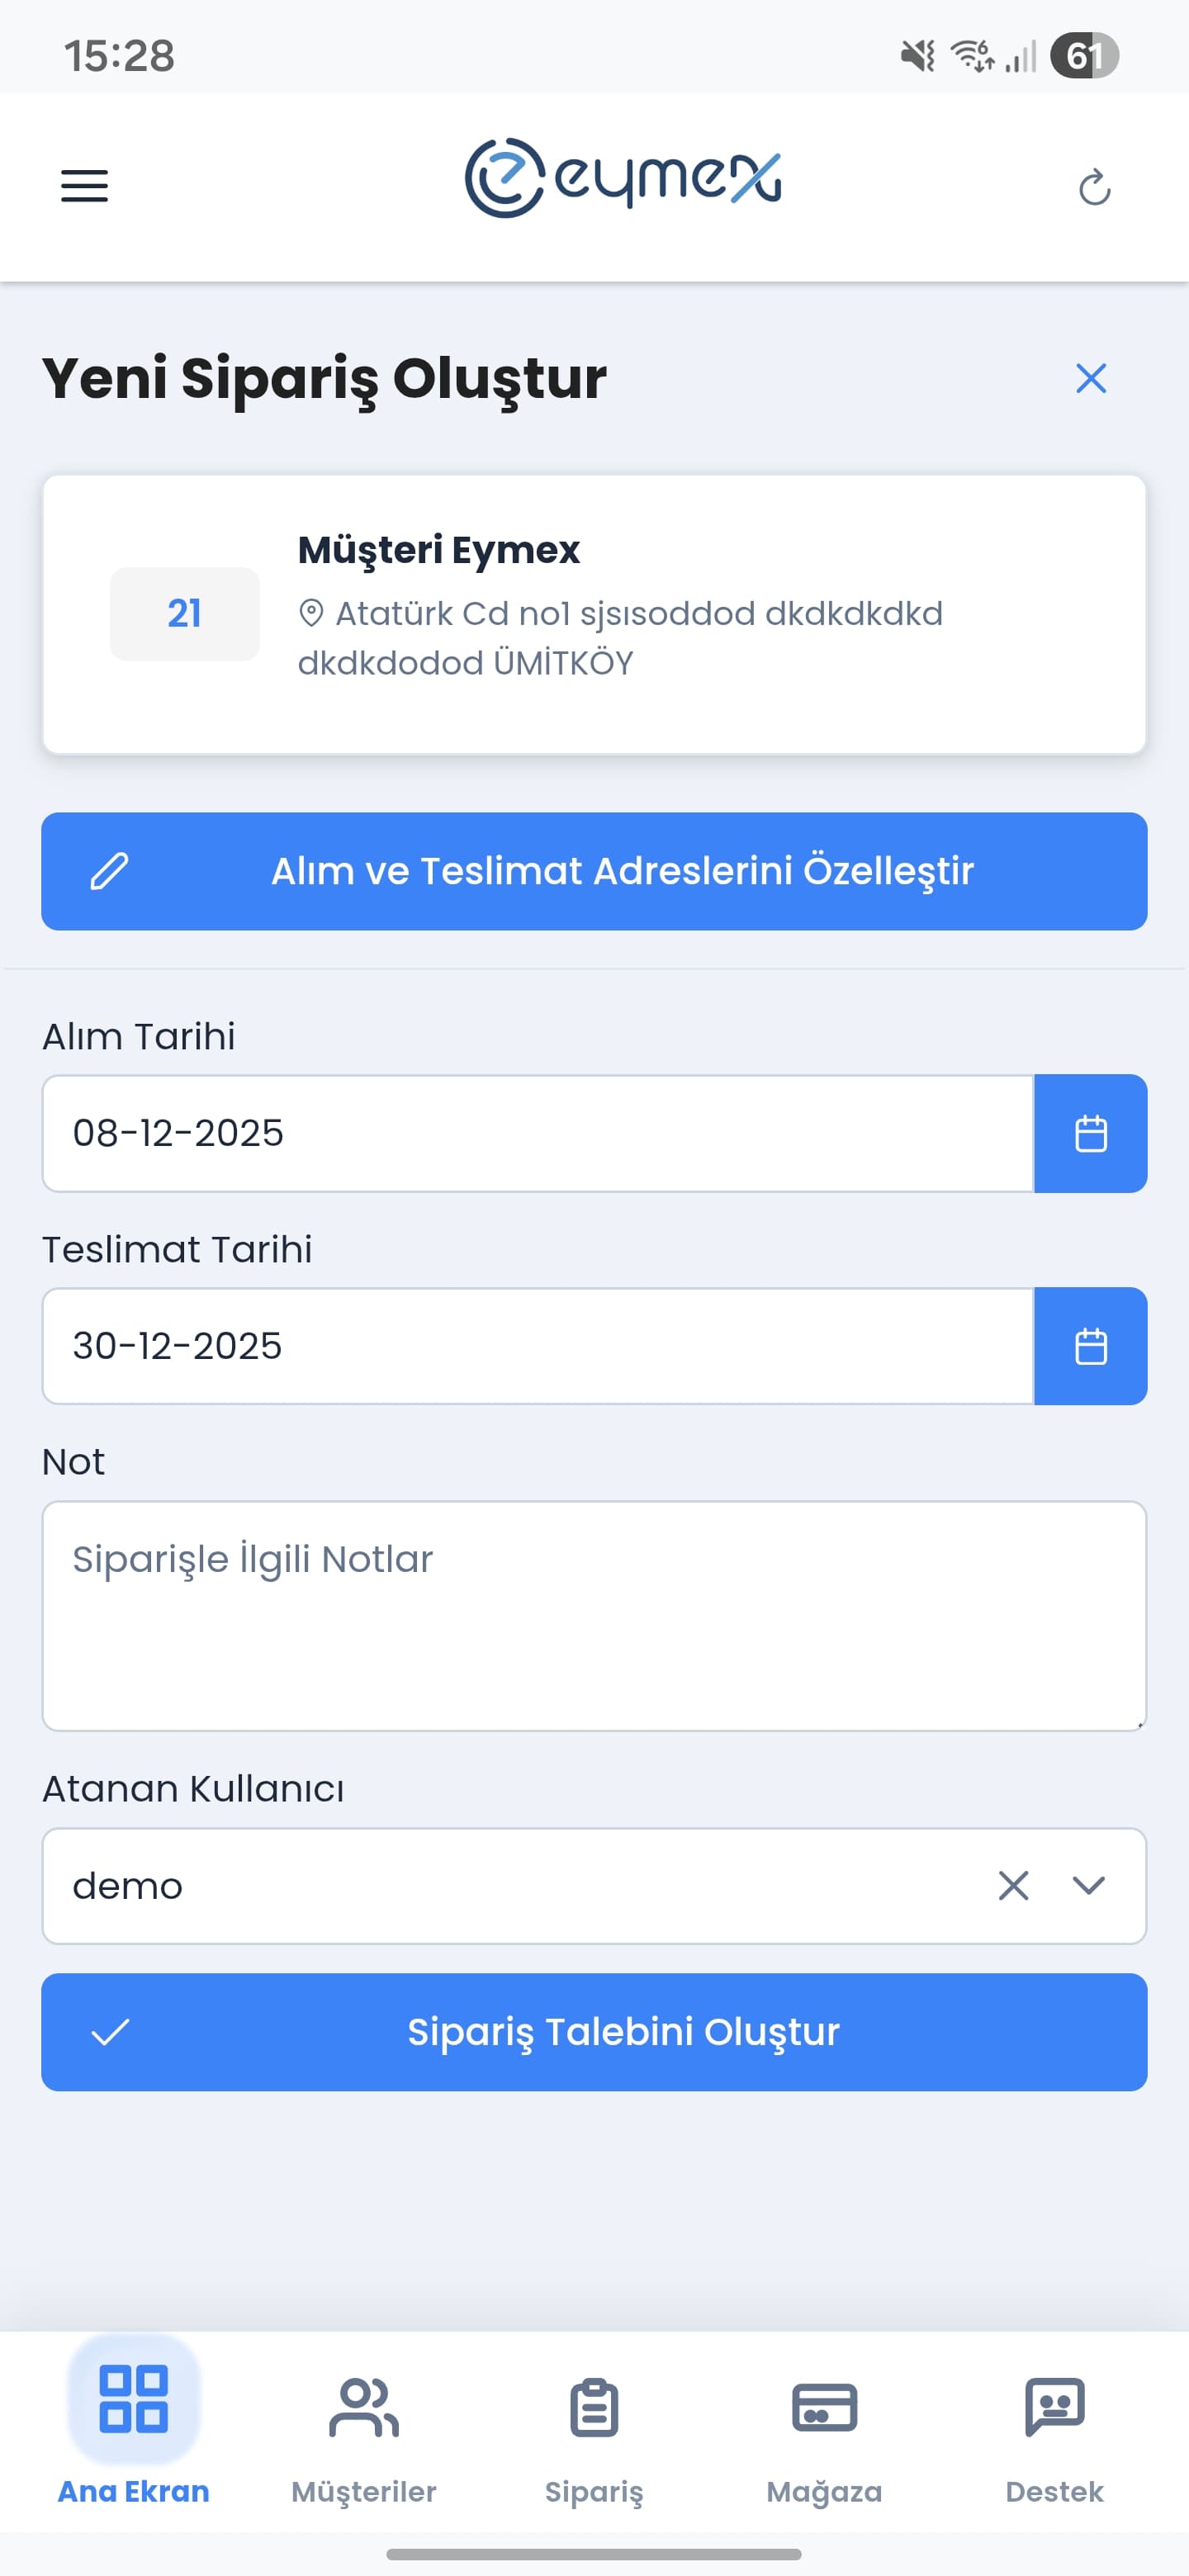This screenshot has height=2576, width=1189.
Task: Clear the selected demo user
Action: (1013, 1886)
